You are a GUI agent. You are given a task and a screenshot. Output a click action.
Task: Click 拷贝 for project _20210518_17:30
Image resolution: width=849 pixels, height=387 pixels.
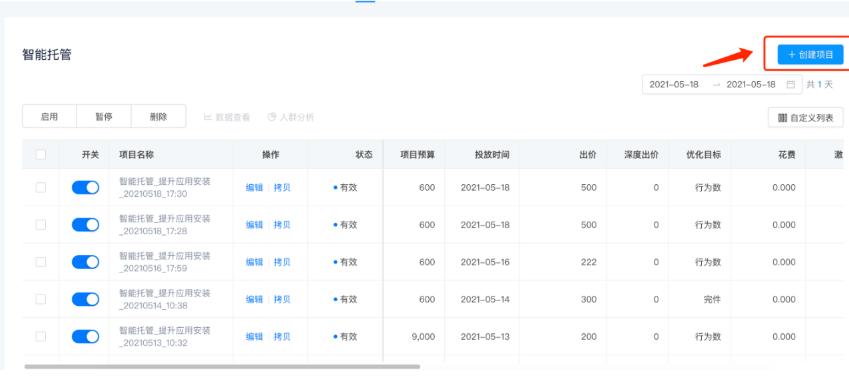pos(282,188)
